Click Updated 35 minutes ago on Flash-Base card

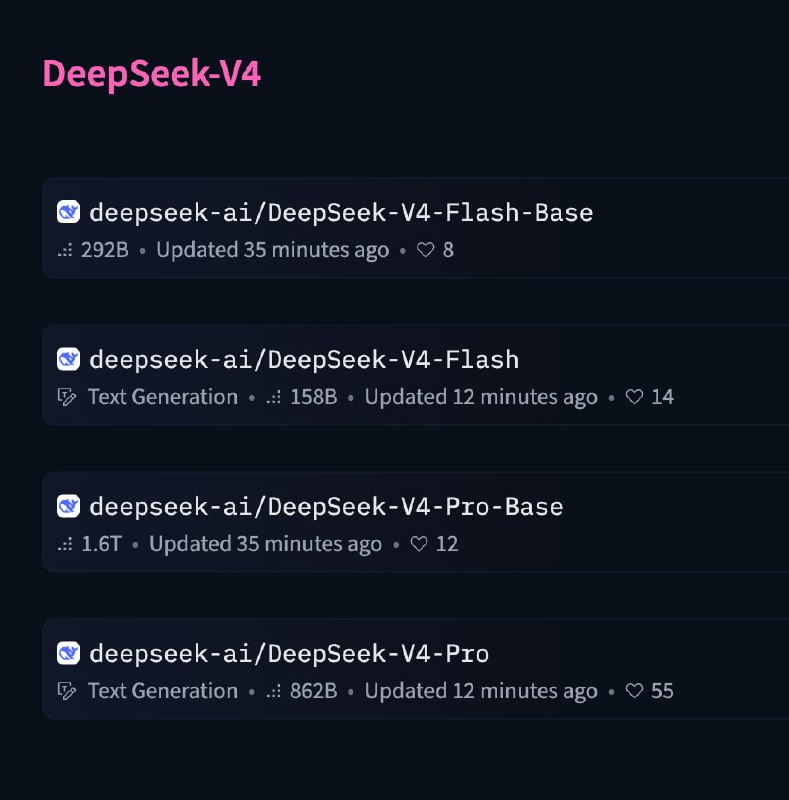pyautogui.click(x=272, y=250)
